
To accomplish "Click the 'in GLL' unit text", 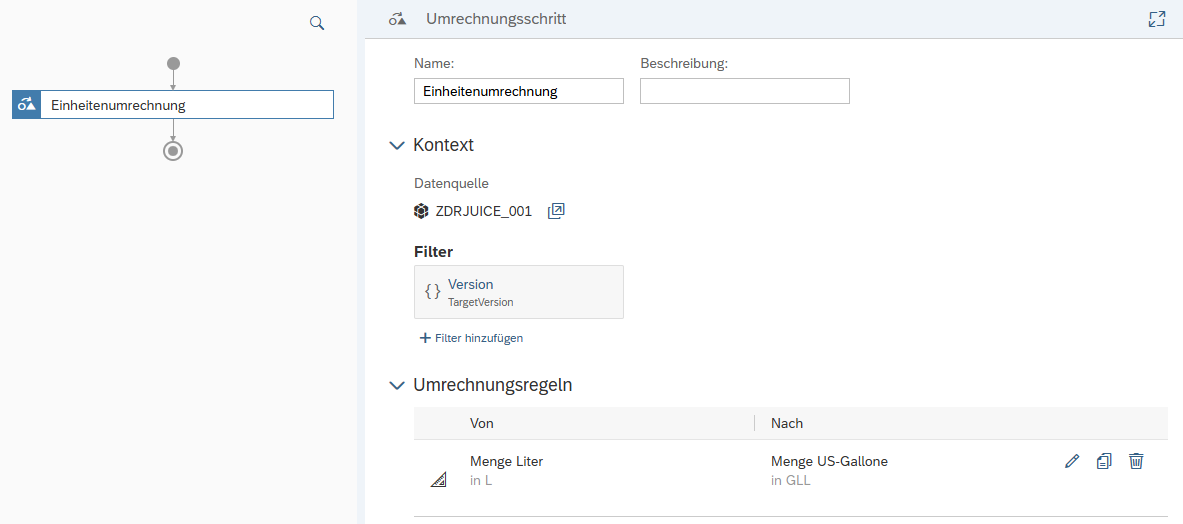I will pos(791,481).
